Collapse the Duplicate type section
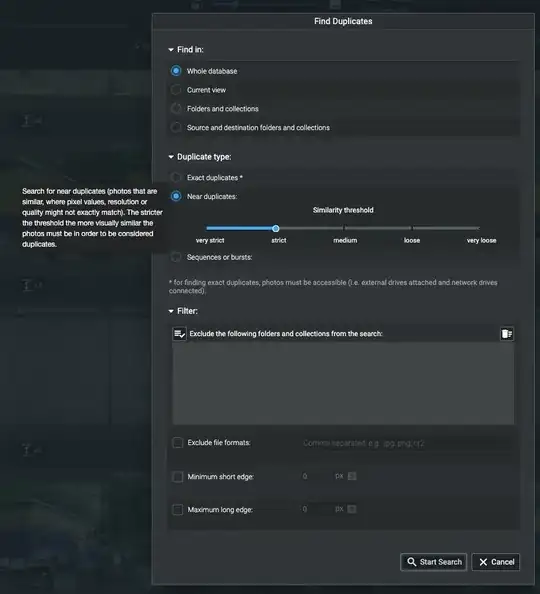The width and height of the screenshot is (540, 594). click(x=171, y=157)
